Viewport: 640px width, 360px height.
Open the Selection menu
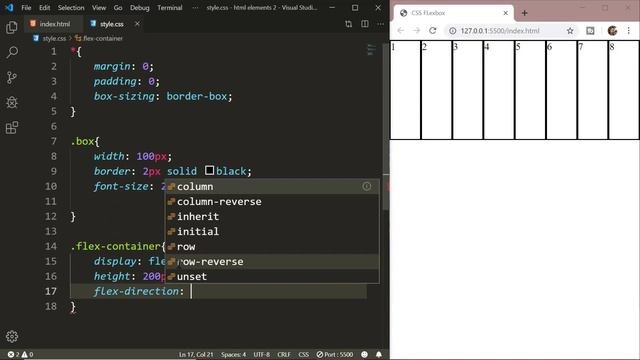tap(71, 8)
